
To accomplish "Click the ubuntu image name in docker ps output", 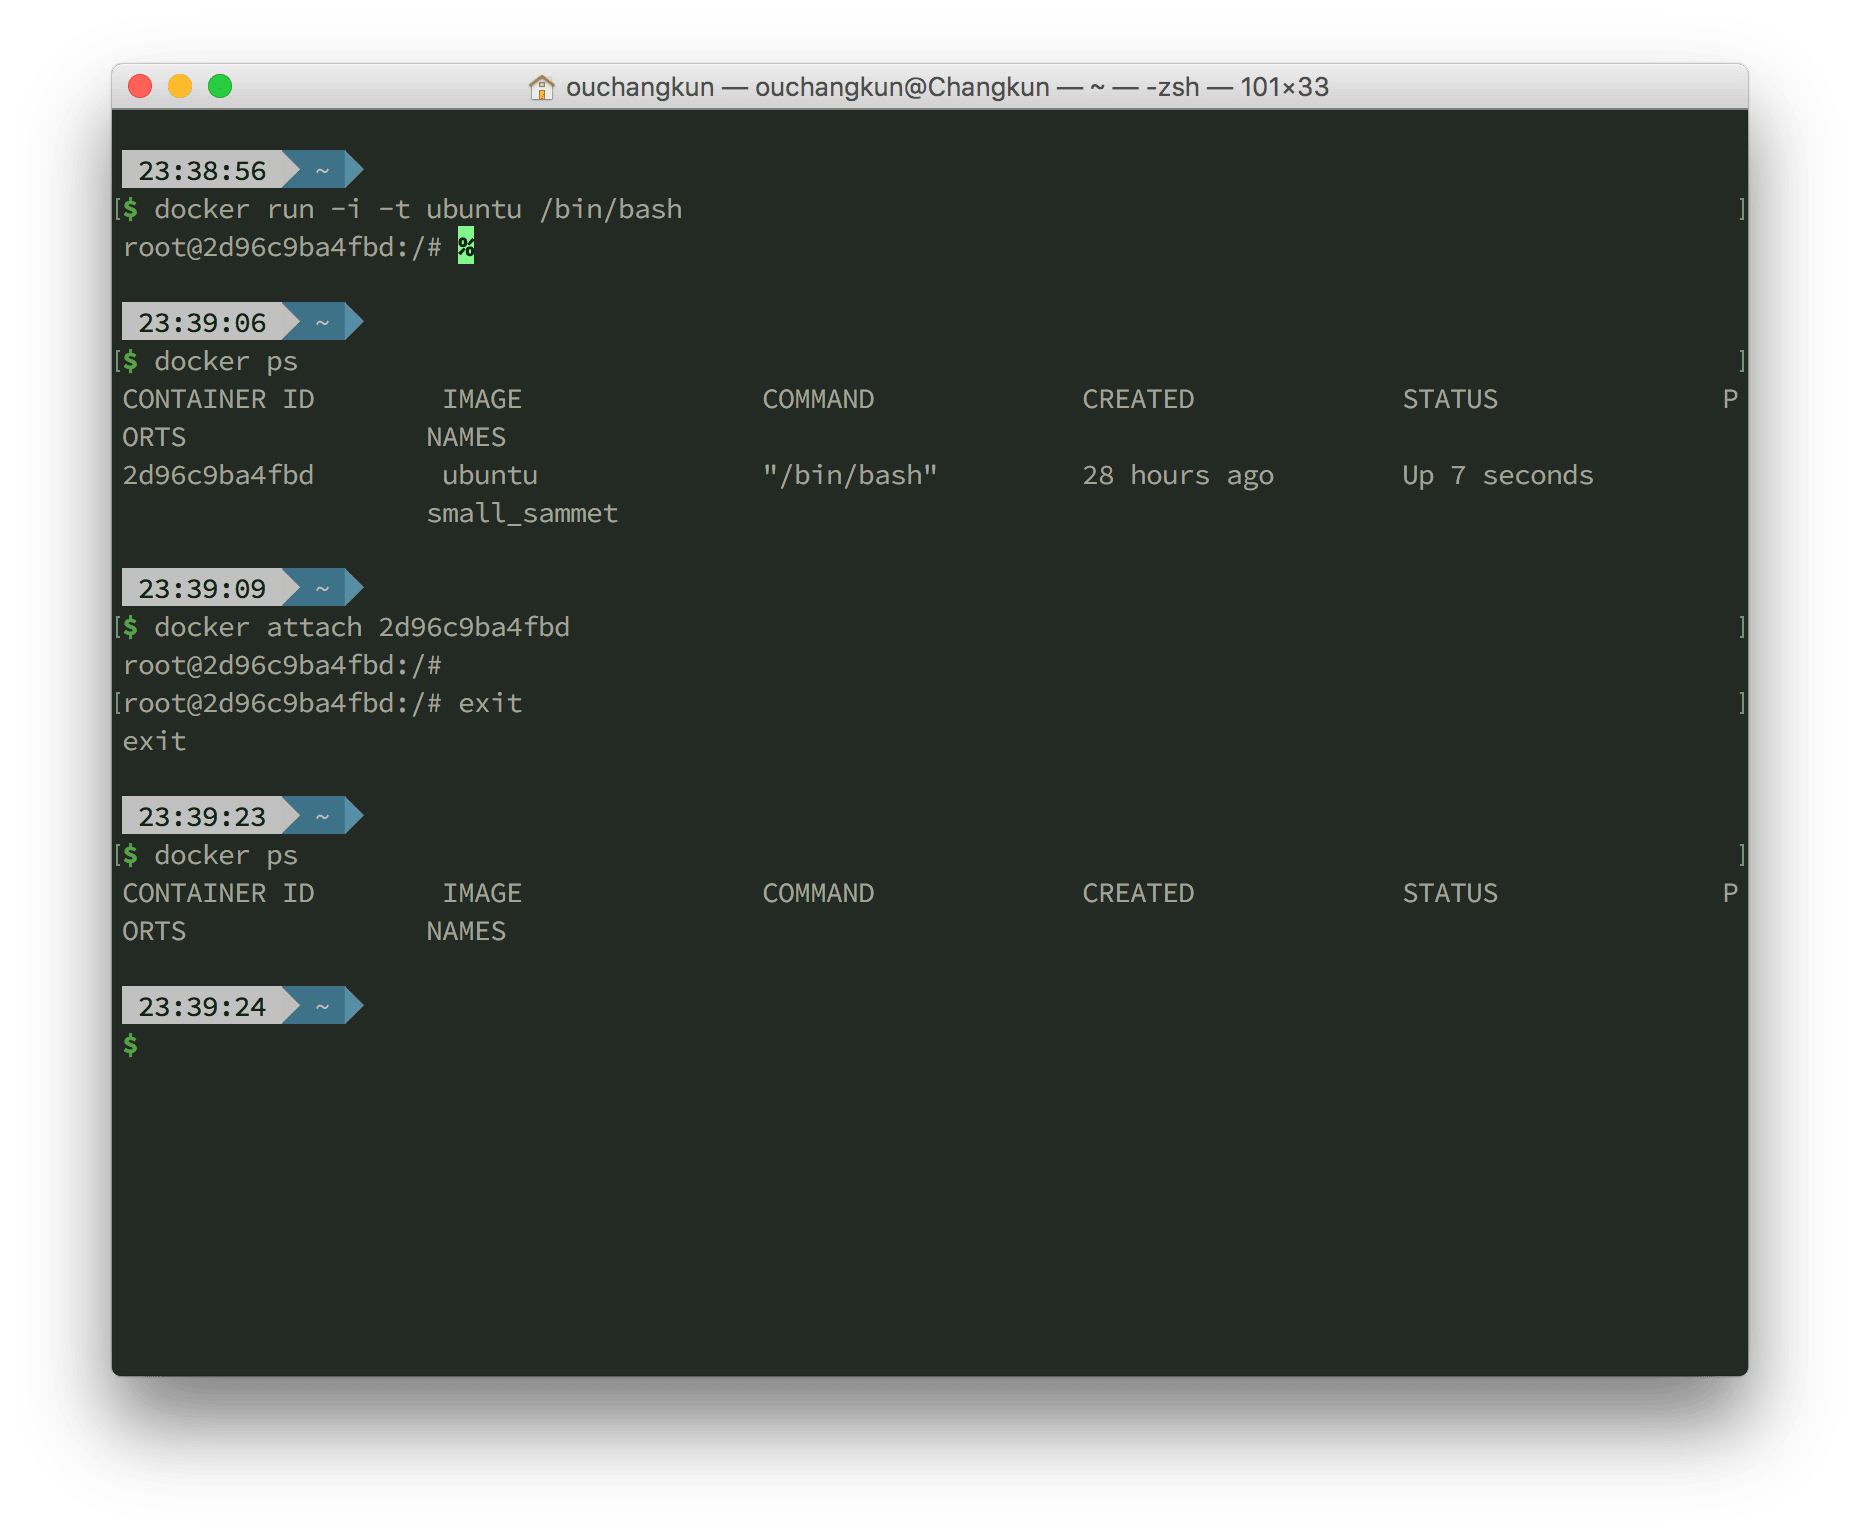I will [490, 475].
